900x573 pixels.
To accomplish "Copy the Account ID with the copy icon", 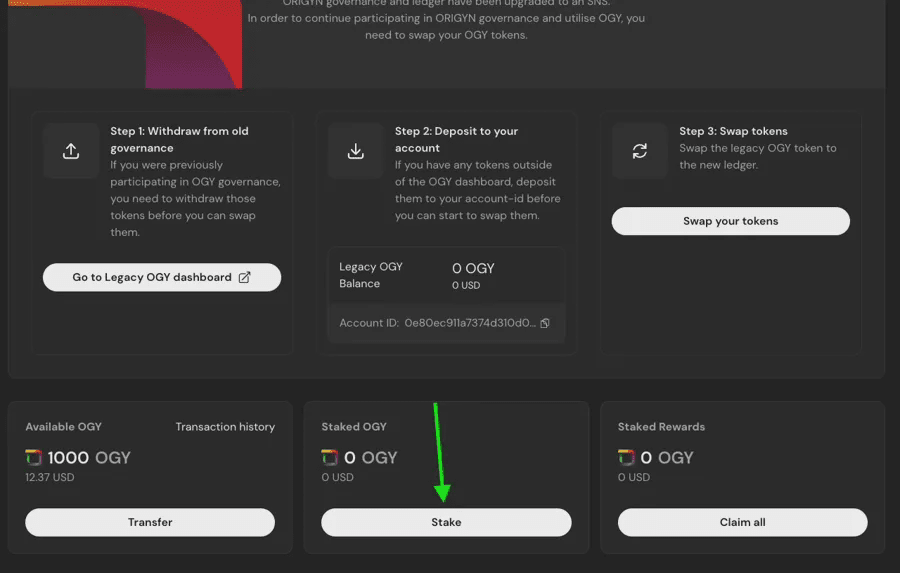I will point(545,323).
